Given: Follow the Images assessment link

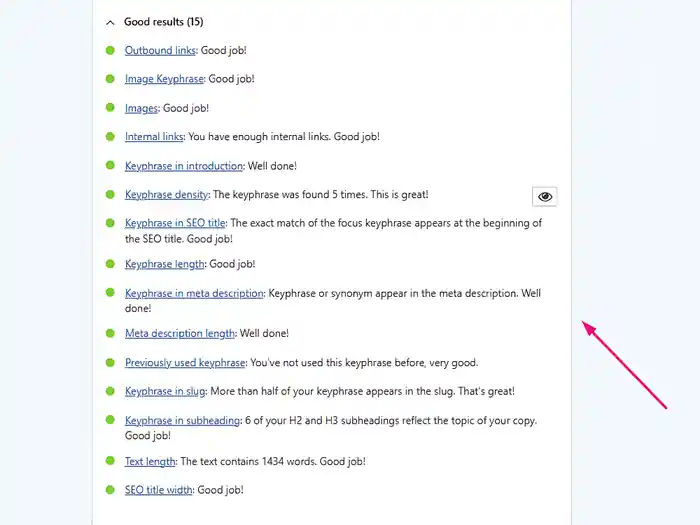Looking at the screenshot, I should click(141, 108).
